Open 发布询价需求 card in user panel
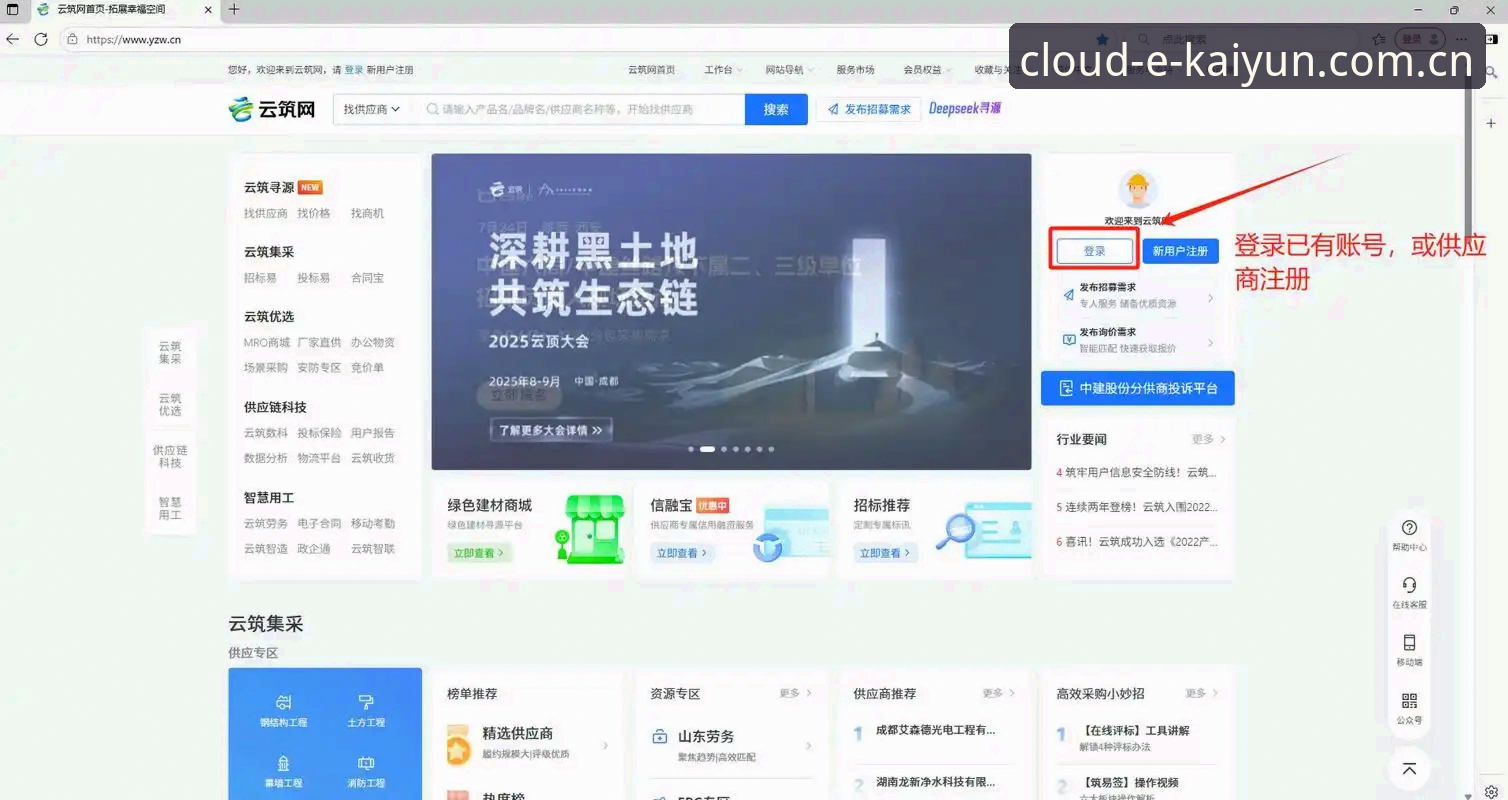Screen dimensions: 1508x800 (x=1138, y=340)
